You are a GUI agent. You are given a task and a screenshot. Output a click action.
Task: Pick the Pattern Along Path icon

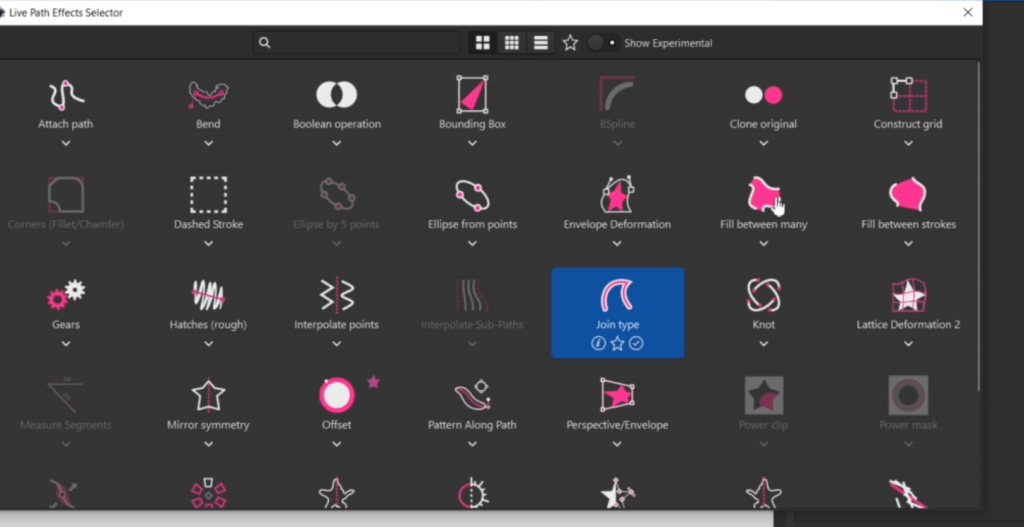pyautogui.click(x=471, y=395)
